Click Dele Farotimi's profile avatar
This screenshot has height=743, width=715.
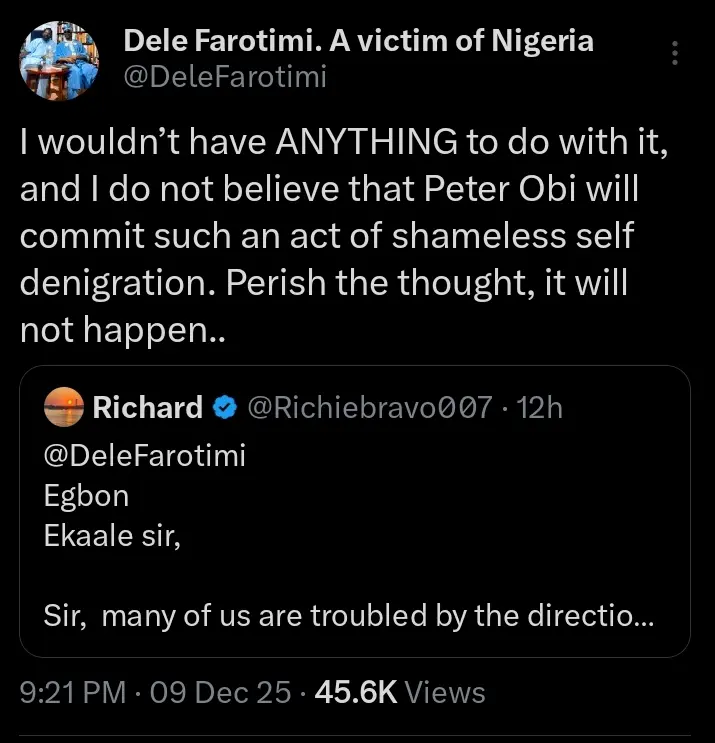coord(60,60)
